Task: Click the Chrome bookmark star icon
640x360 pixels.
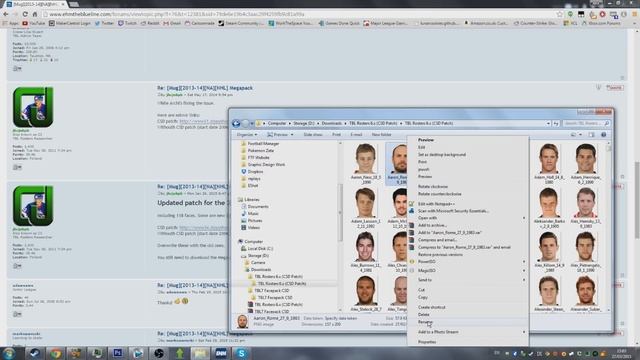Action: pyautogui.click(x=560, y=14)
